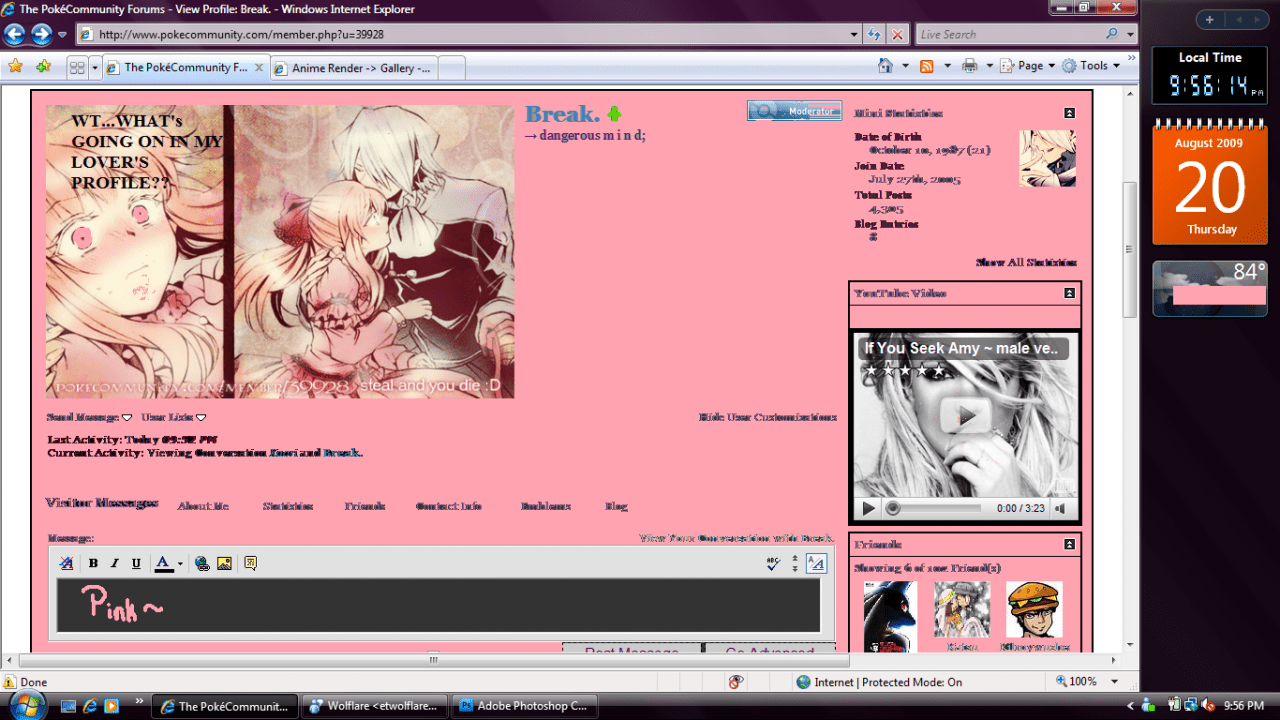The width and height of the screenshot is (1280, 720).
Task: Click in the address bar URL field
Action: click(470, 34)
